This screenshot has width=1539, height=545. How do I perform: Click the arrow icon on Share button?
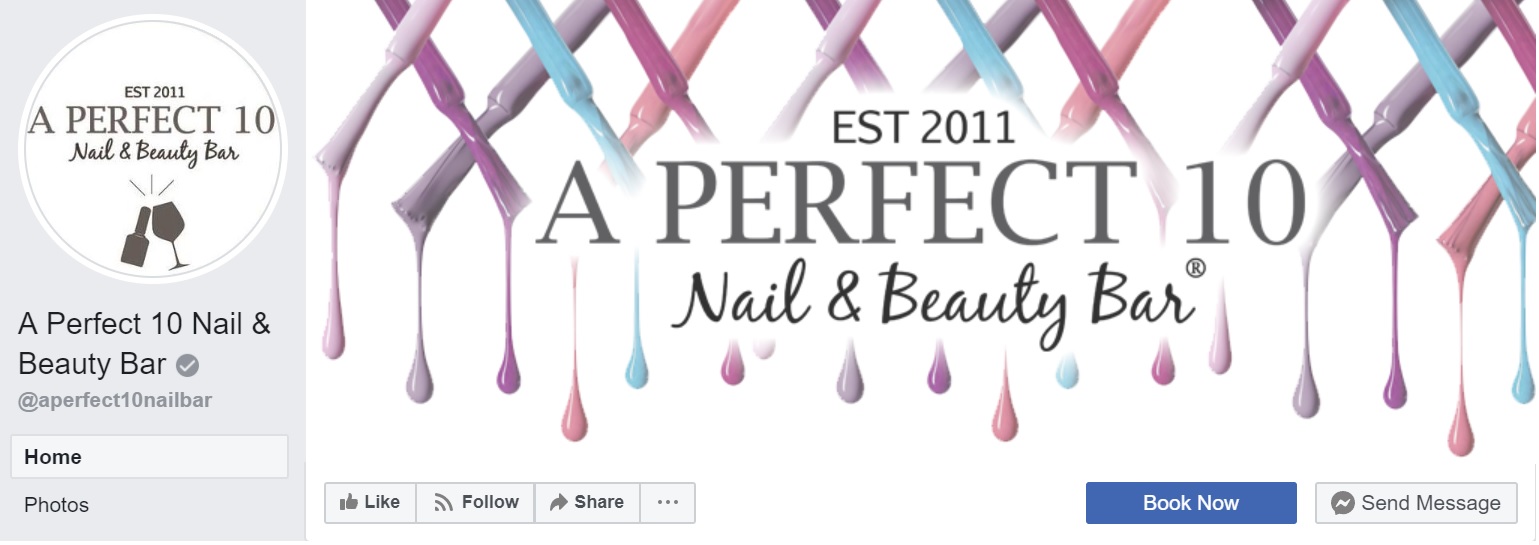558,503
